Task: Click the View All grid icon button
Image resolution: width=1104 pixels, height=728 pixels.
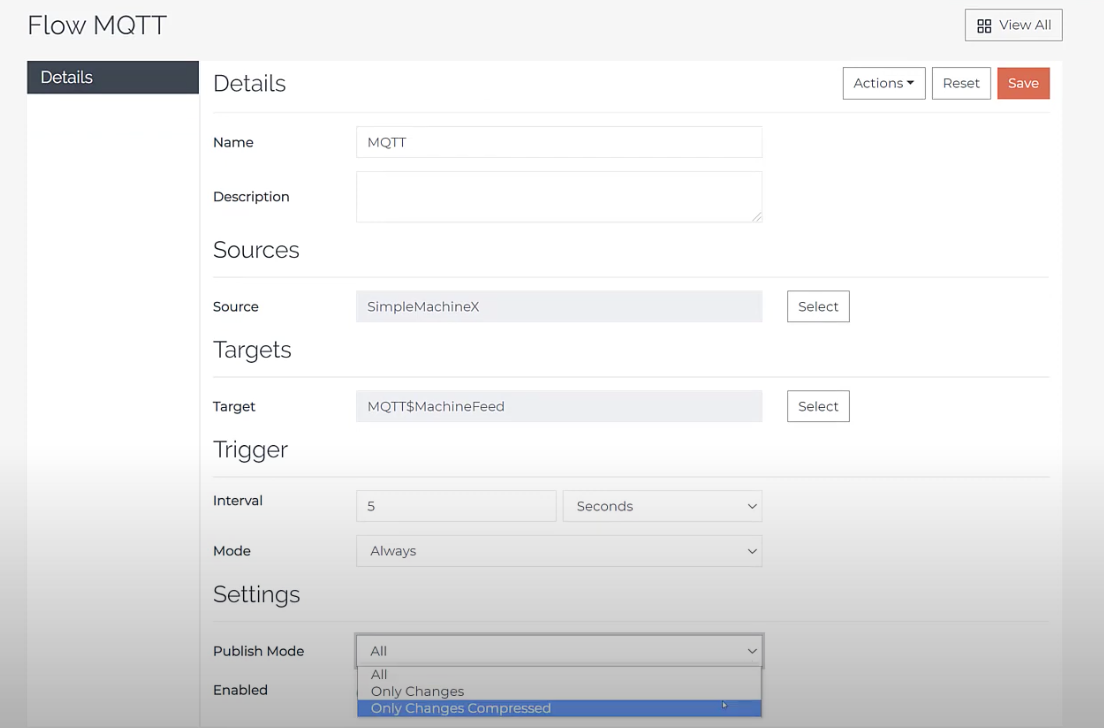Action: [1013, 25]
